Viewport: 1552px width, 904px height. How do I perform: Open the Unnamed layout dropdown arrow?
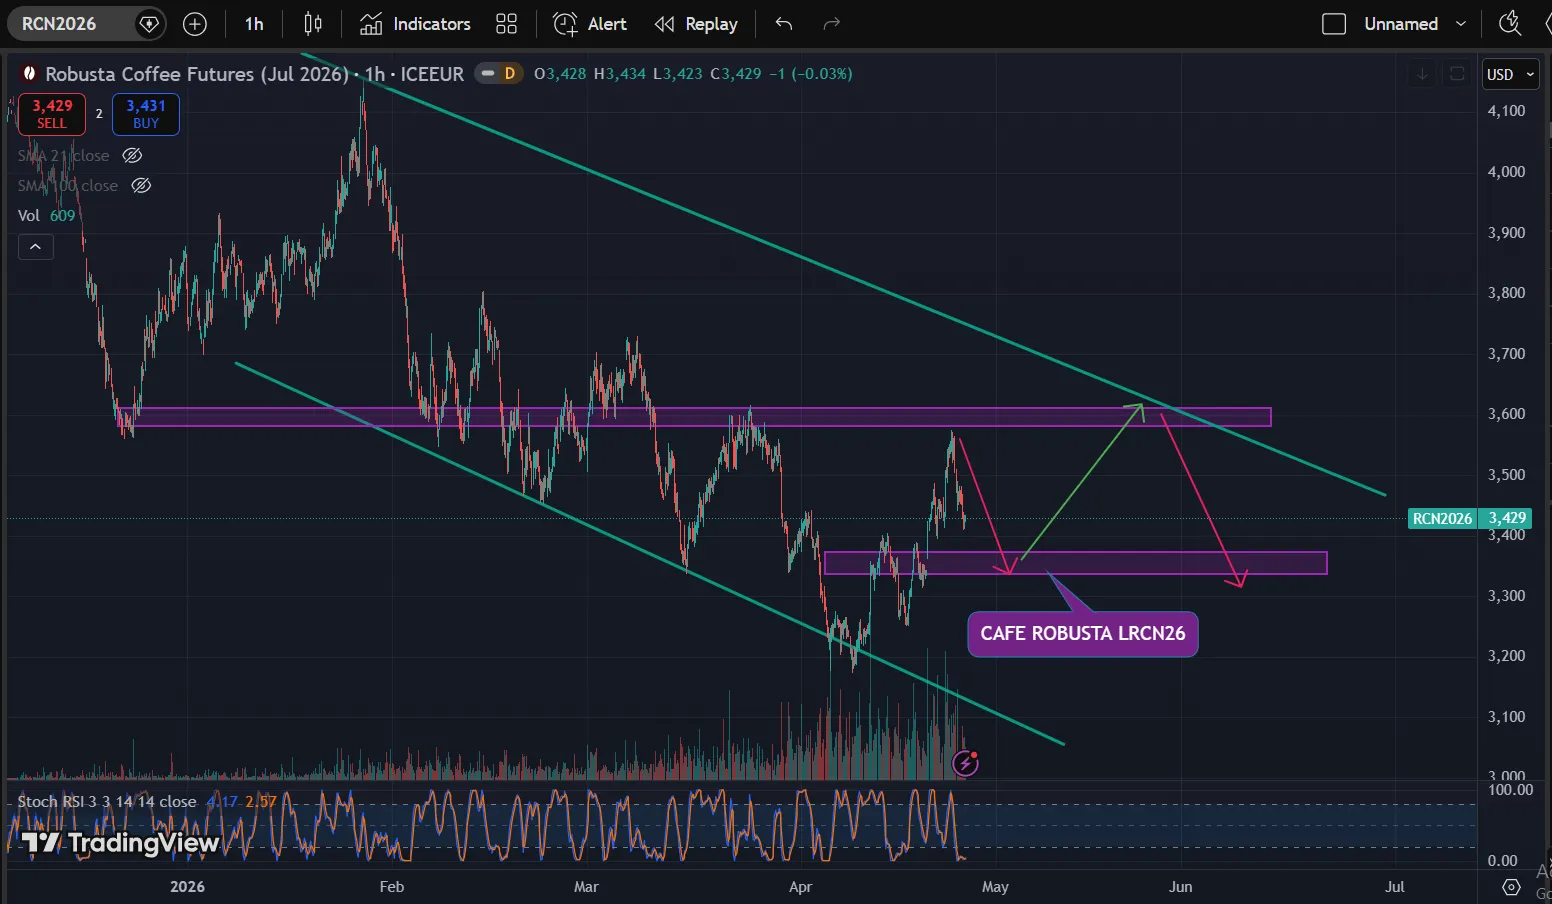coord(1461,24)
